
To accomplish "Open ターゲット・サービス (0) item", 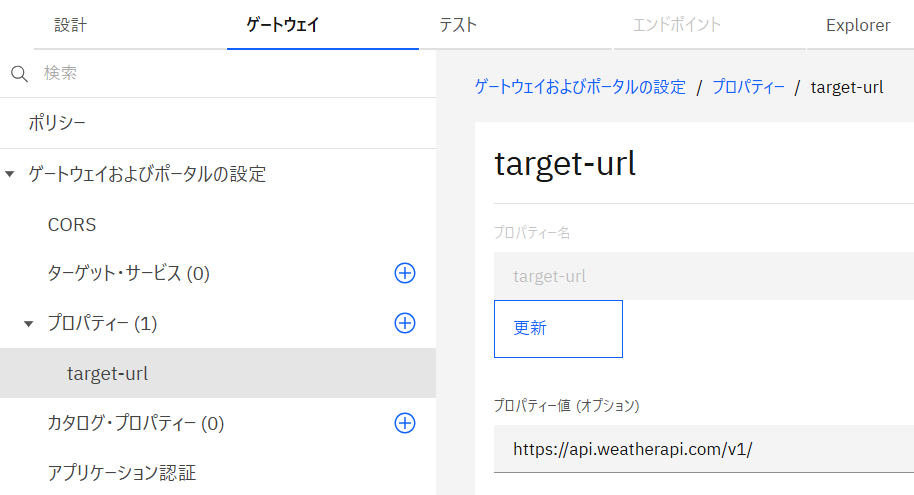I will coord(128,273).
